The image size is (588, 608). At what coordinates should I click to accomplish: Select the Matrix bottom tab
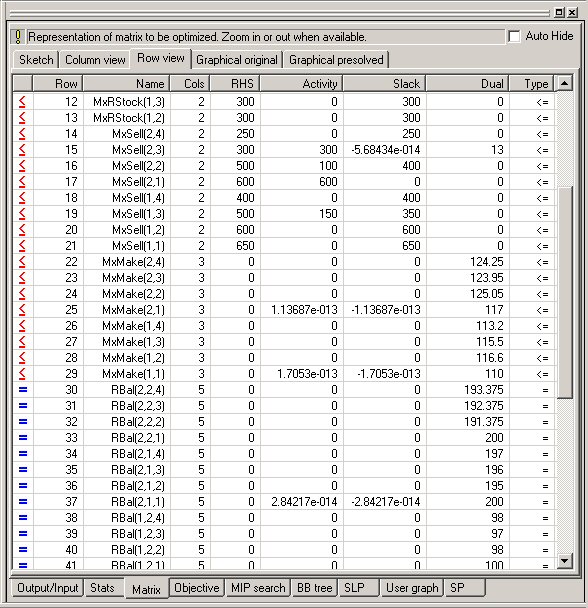click(146, 589)
